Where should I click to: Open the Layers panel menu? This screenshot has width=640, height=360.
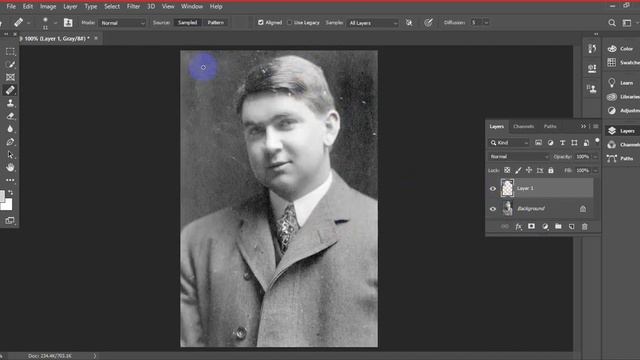pyautogui.click(x=596, y=127)
